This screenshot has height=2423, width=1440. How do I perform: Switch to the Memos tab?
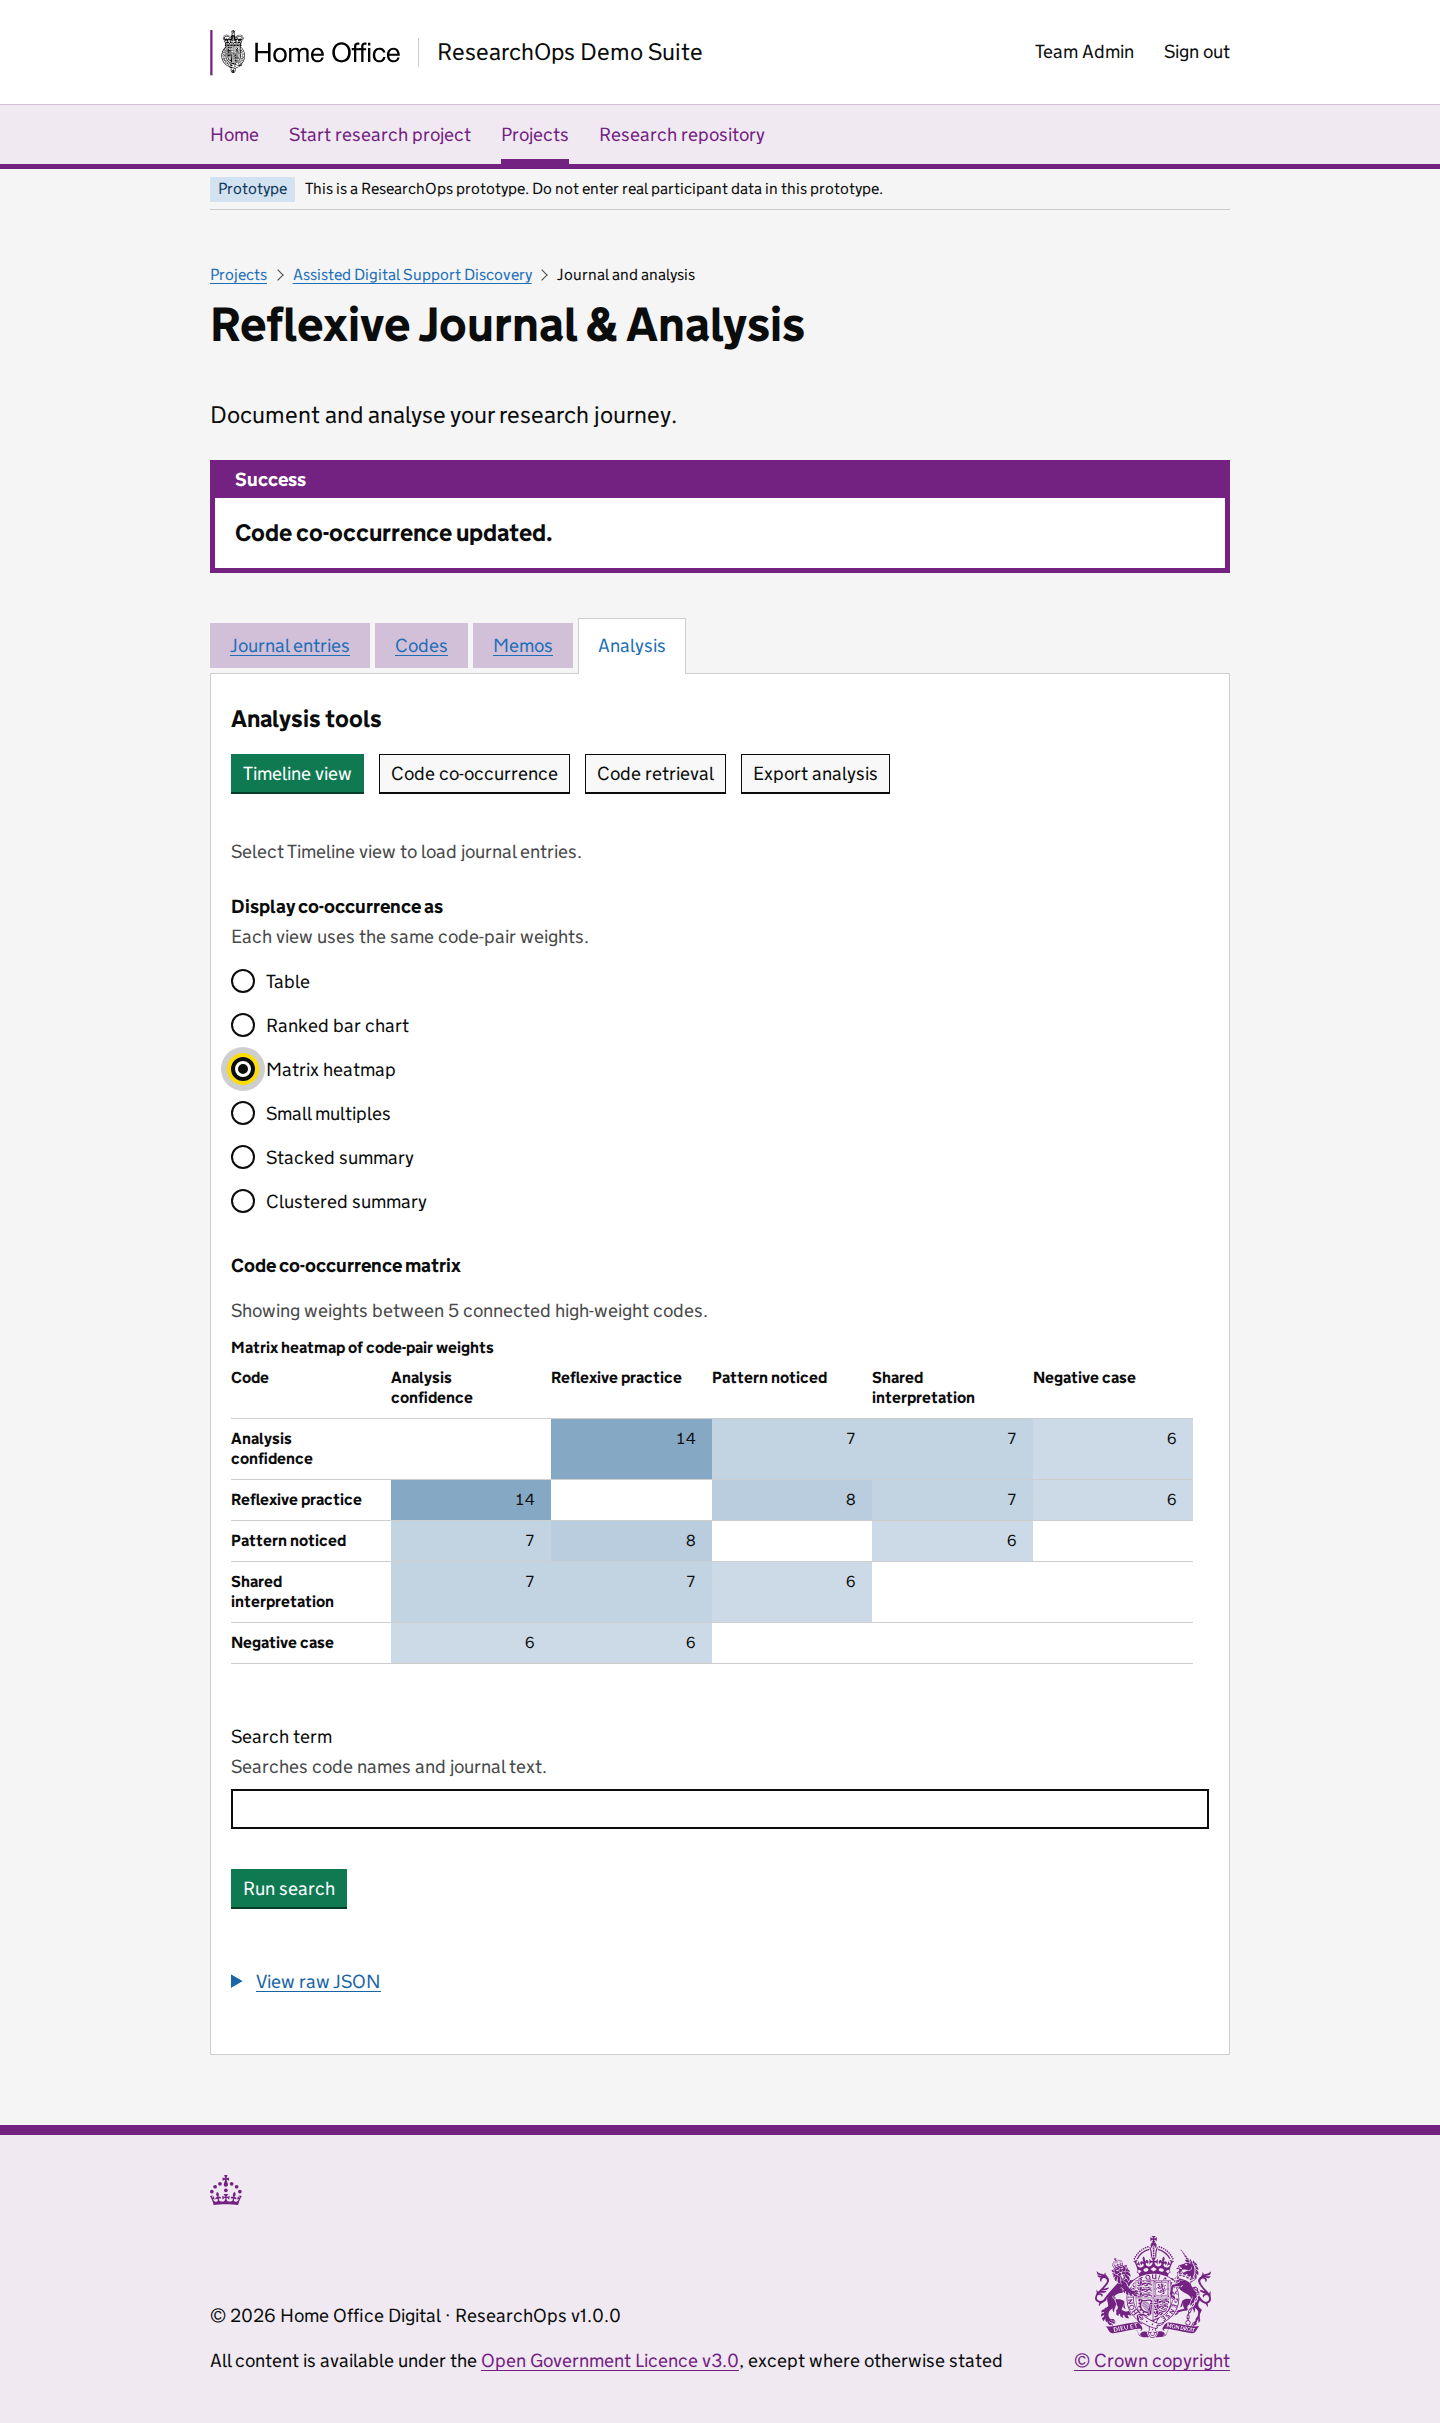coord(523,646)
